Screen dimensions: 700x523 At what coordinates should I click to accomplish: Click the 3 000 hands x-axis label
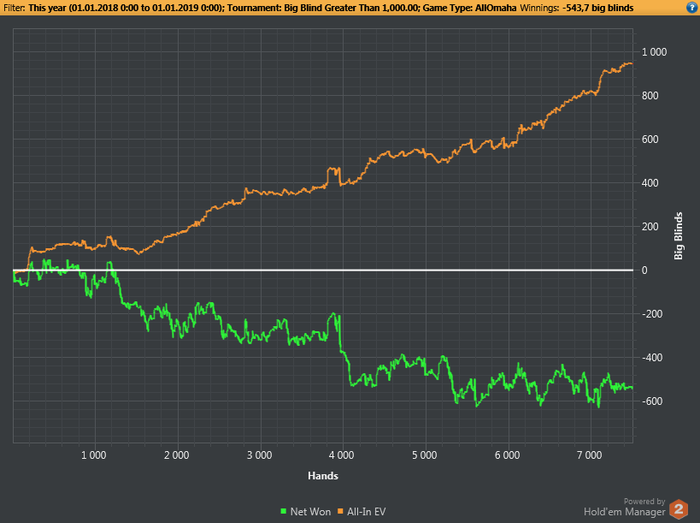coord(259,455)
